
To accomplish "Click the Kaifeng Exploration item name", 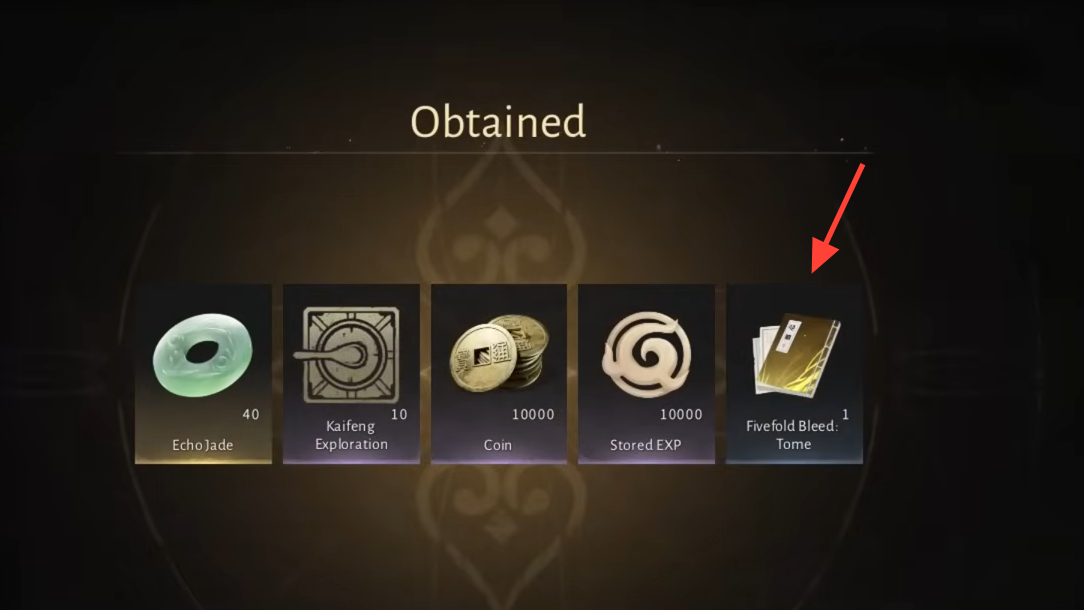I will 351,435.
